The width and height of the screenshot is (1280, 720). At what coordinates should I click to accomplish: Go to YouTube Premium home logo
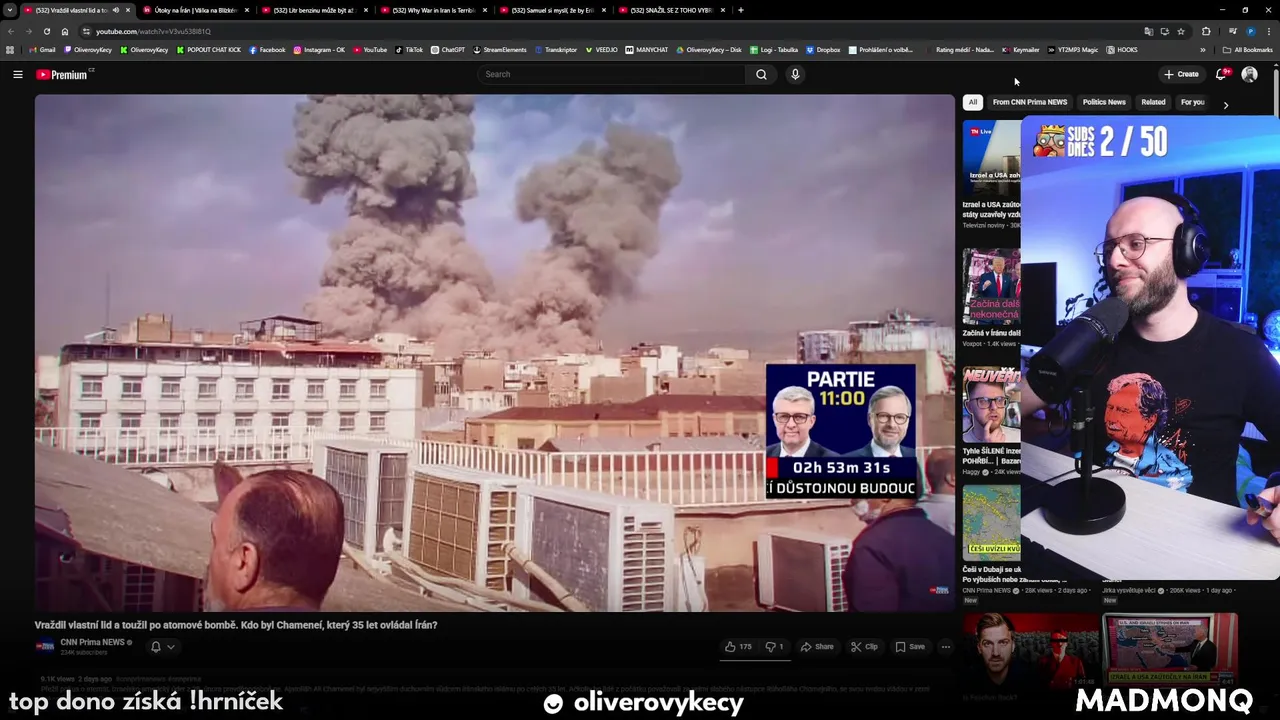tap(63, 74)
